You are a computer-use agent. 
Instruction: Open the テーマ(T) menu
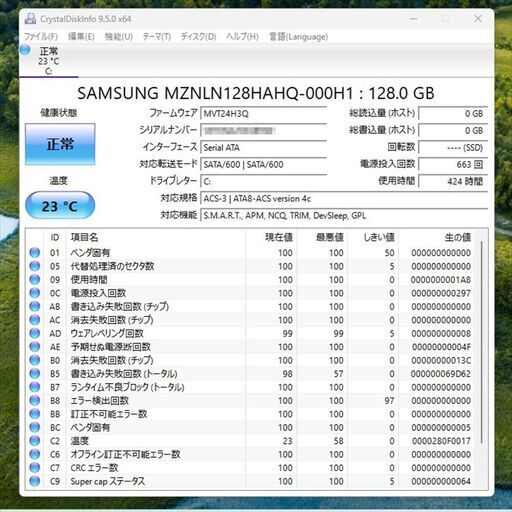[x=157, y=37]
